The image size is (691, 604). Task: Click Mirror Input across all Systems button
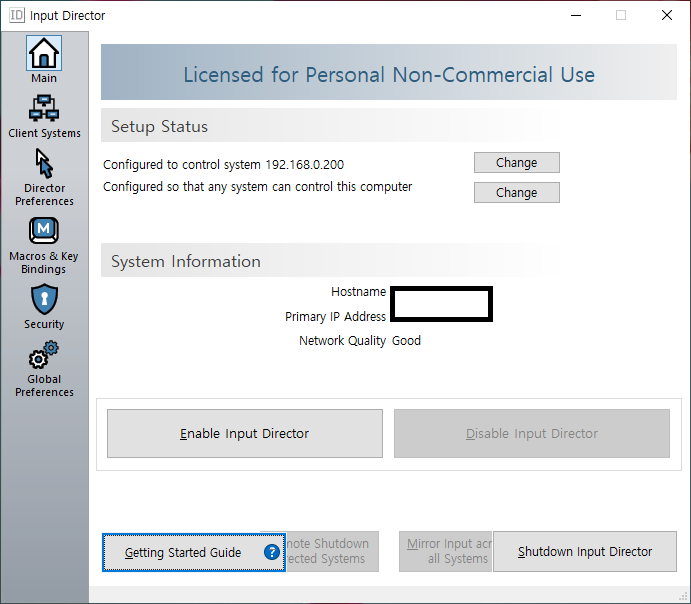point(446,552)
